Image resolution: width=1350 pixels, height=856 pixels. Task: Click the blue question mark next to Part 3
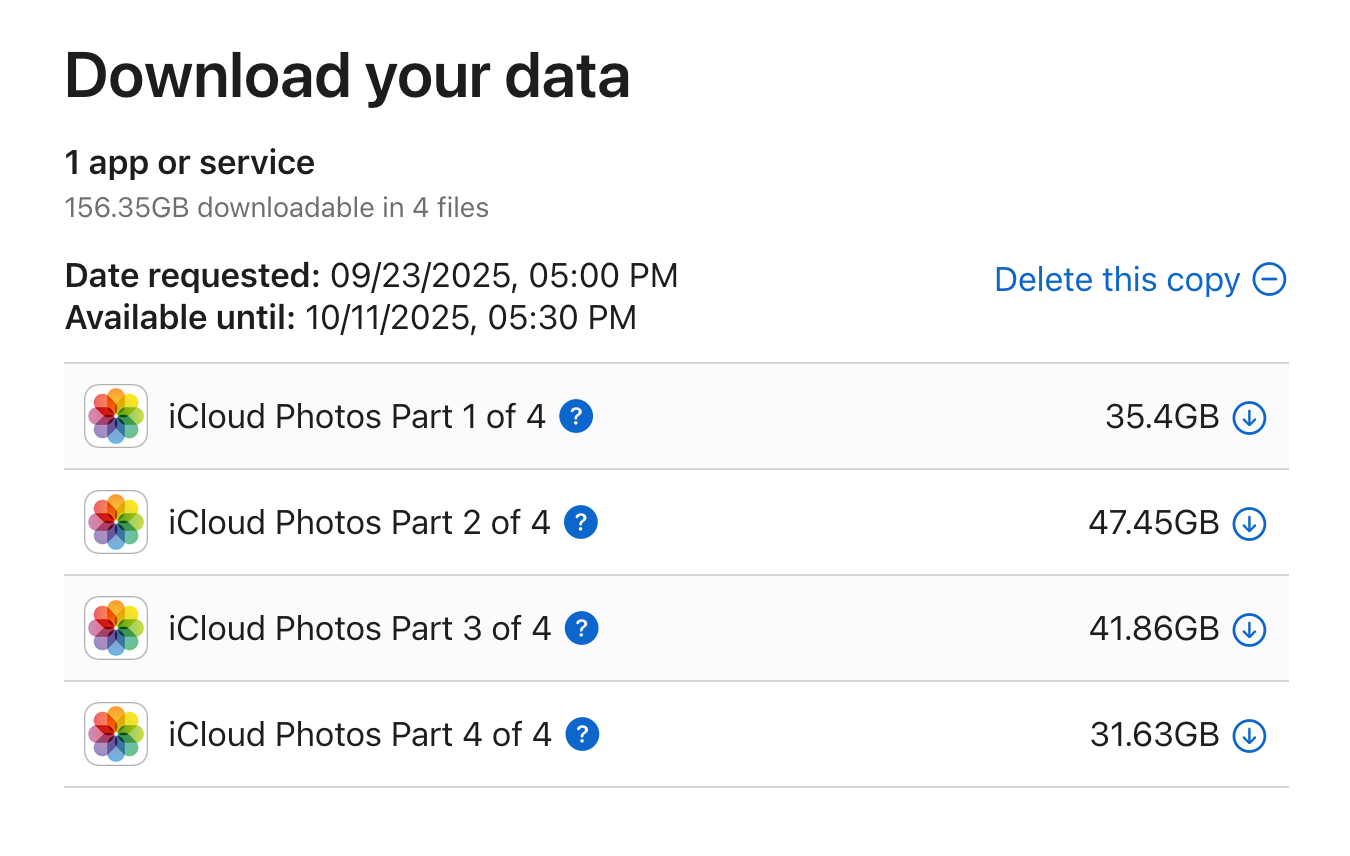[x=581, y=628]
